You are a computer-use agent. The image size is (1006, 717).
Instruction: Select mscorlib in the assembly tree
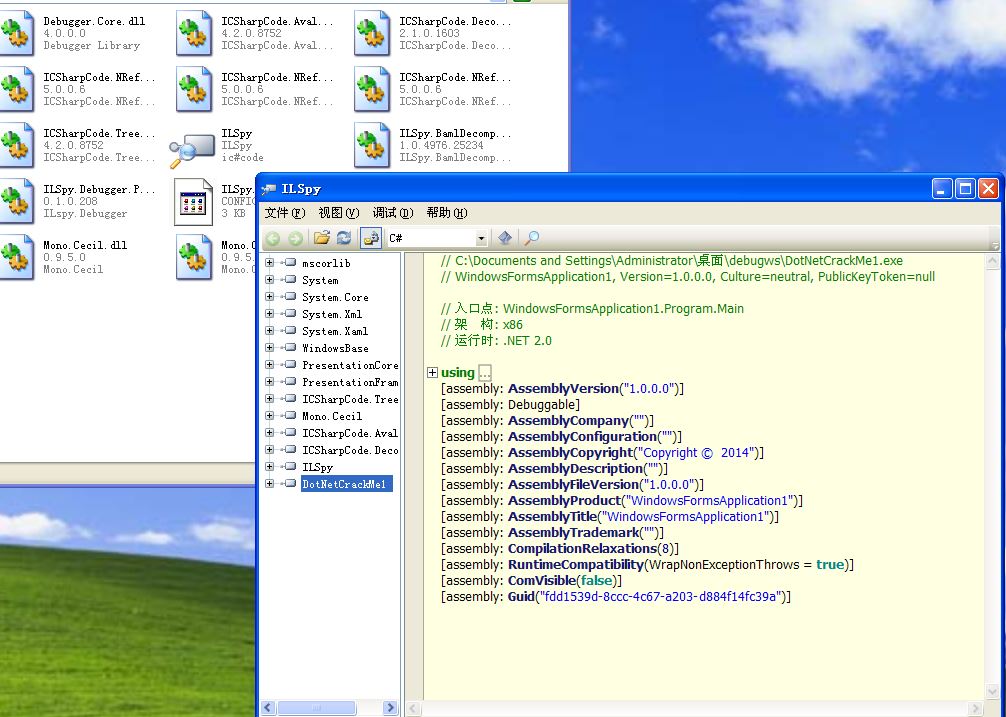pyautogui.click(x=326, y=263)
